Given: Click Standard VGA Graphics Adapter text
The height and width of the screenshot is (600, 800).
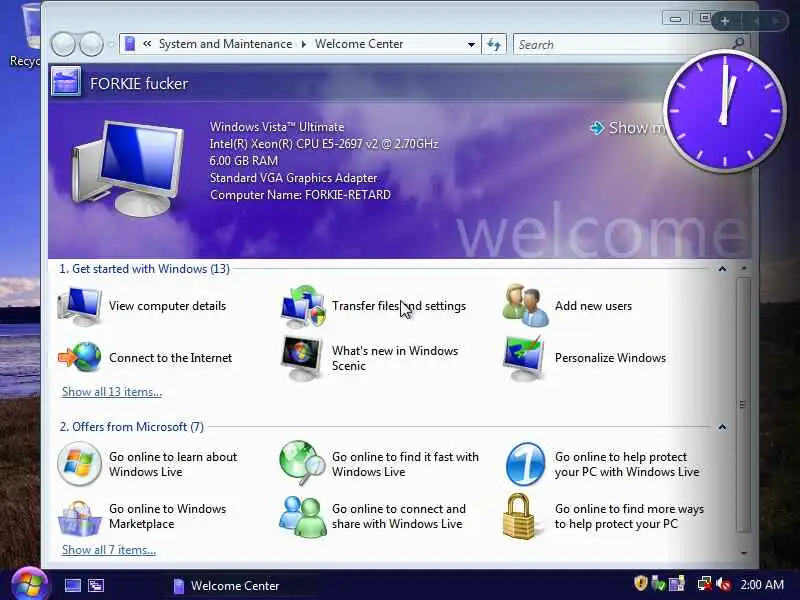Looking at the screenshot, I should (293, 178).
